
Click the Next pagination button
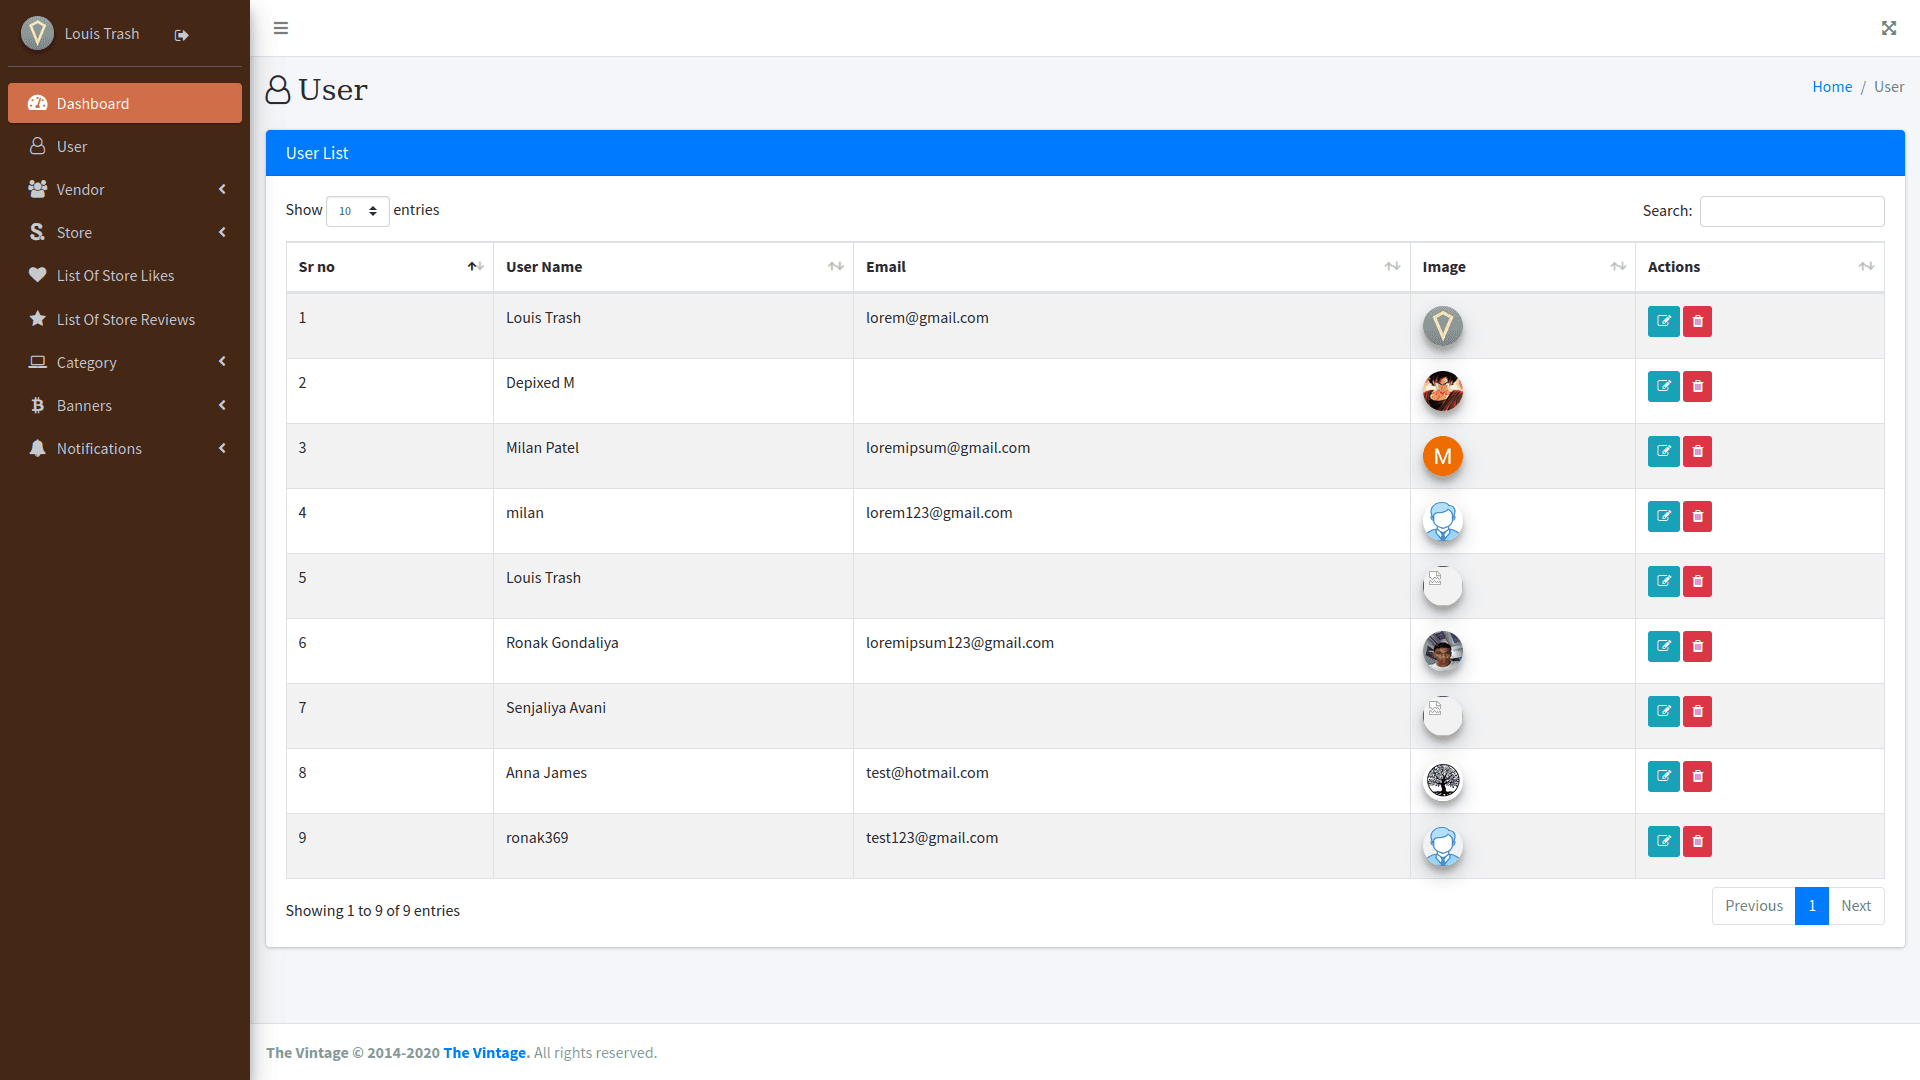1856,906
